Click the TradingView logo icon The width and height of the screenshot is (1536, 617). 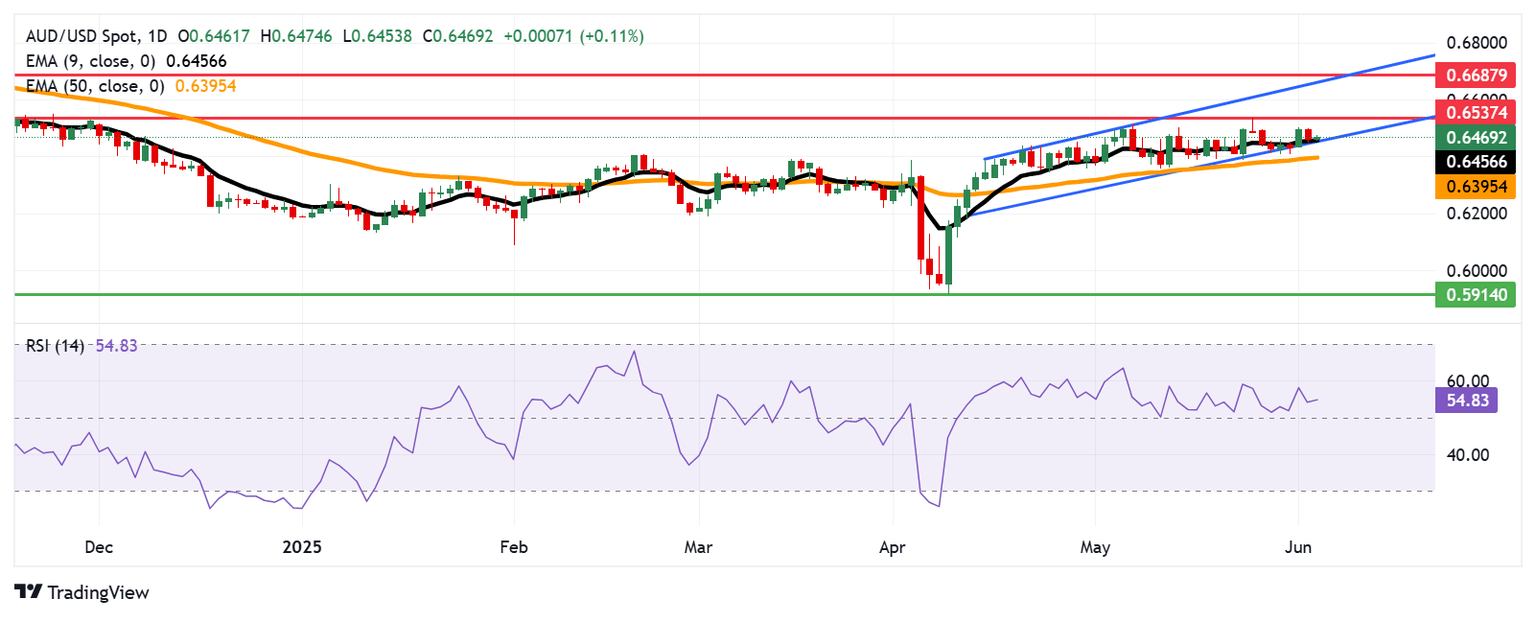tap(26, 592)
